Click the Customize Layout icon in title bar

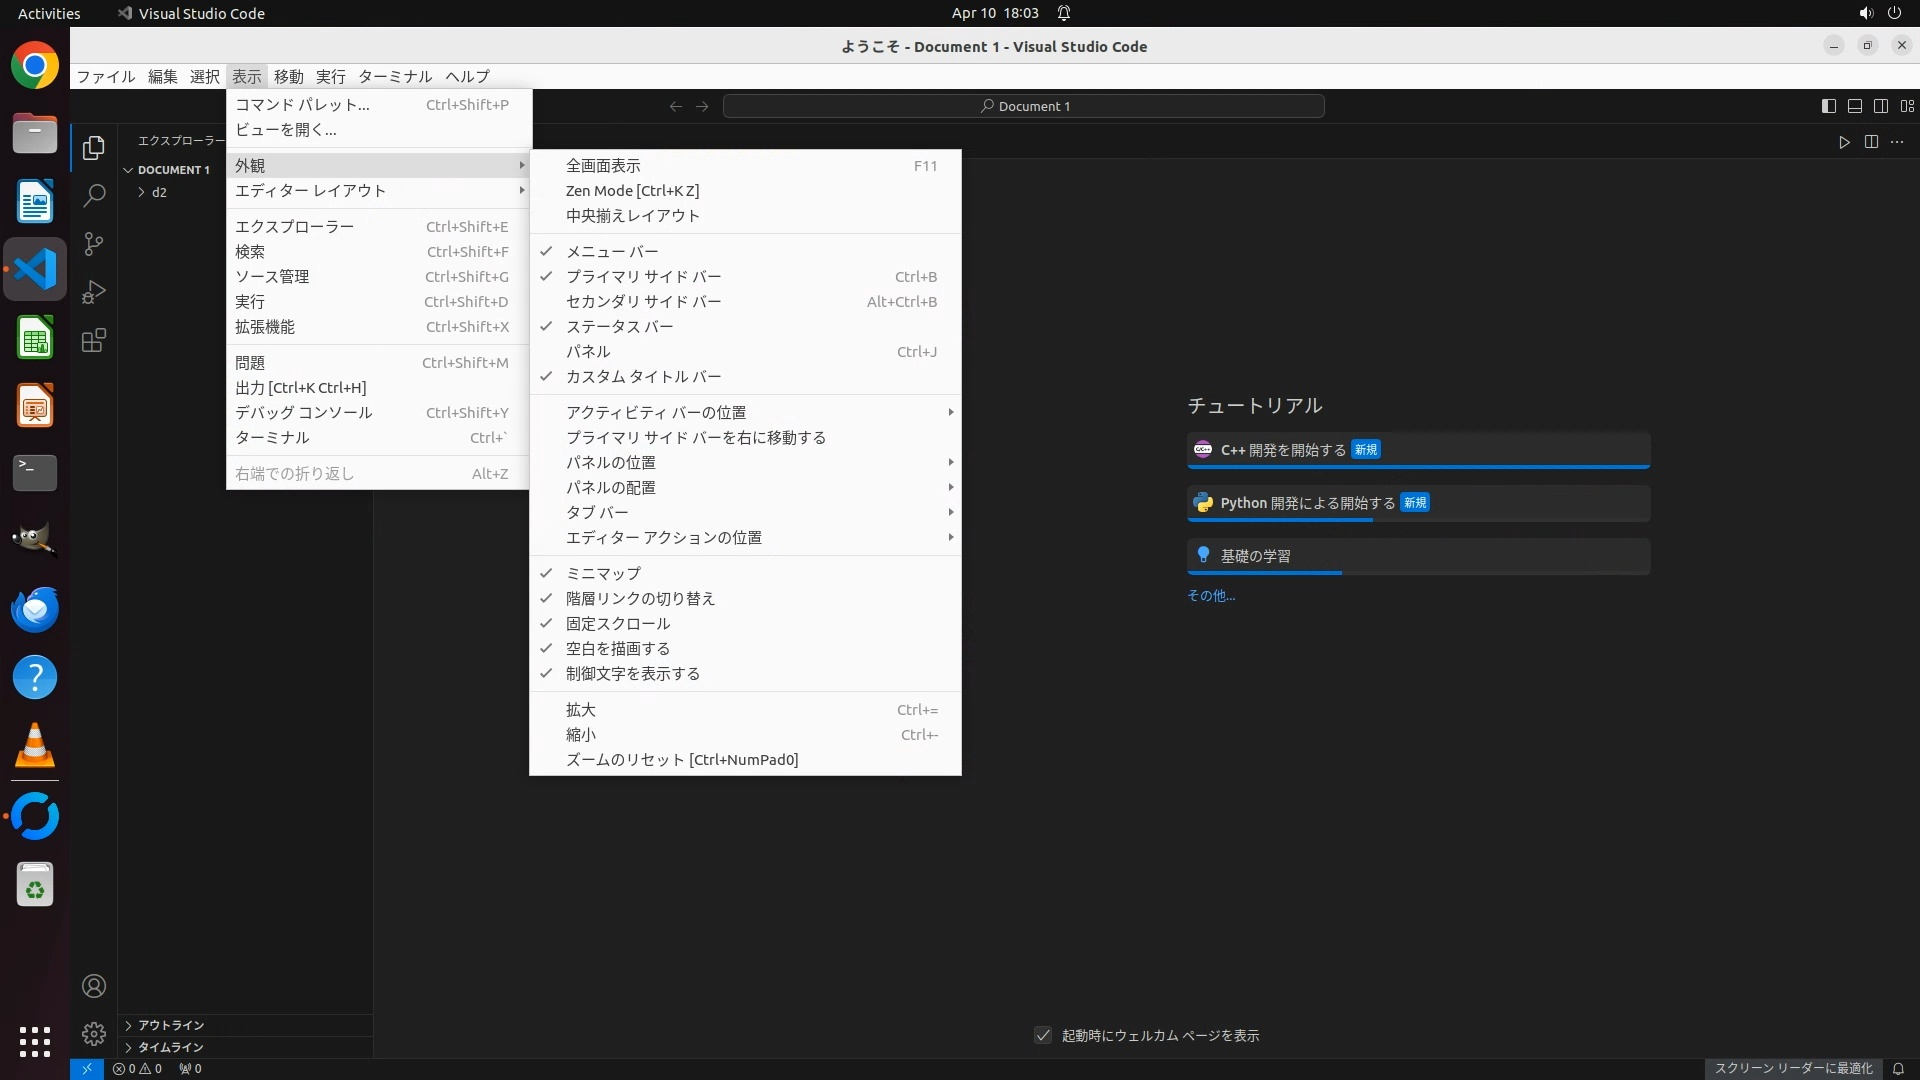click(x=1907, y=106)
